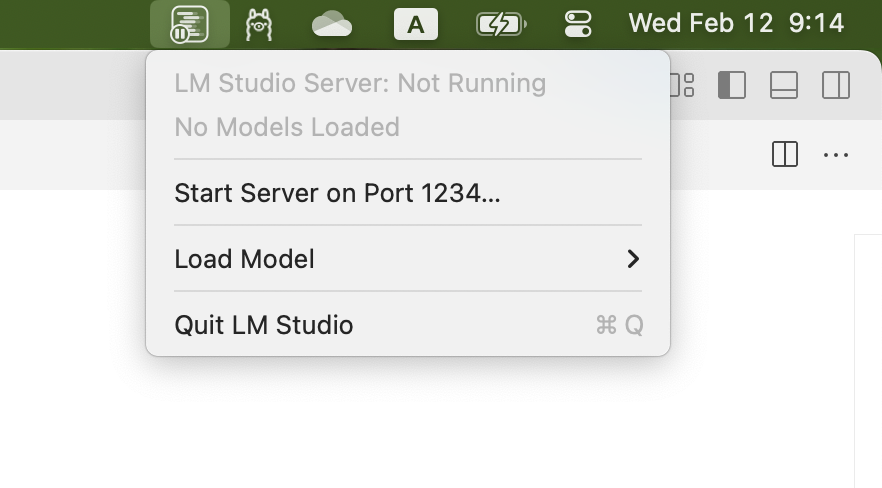Expand the Load Model submenu arrow
The image size is (882, 488).
pos(632,259)
